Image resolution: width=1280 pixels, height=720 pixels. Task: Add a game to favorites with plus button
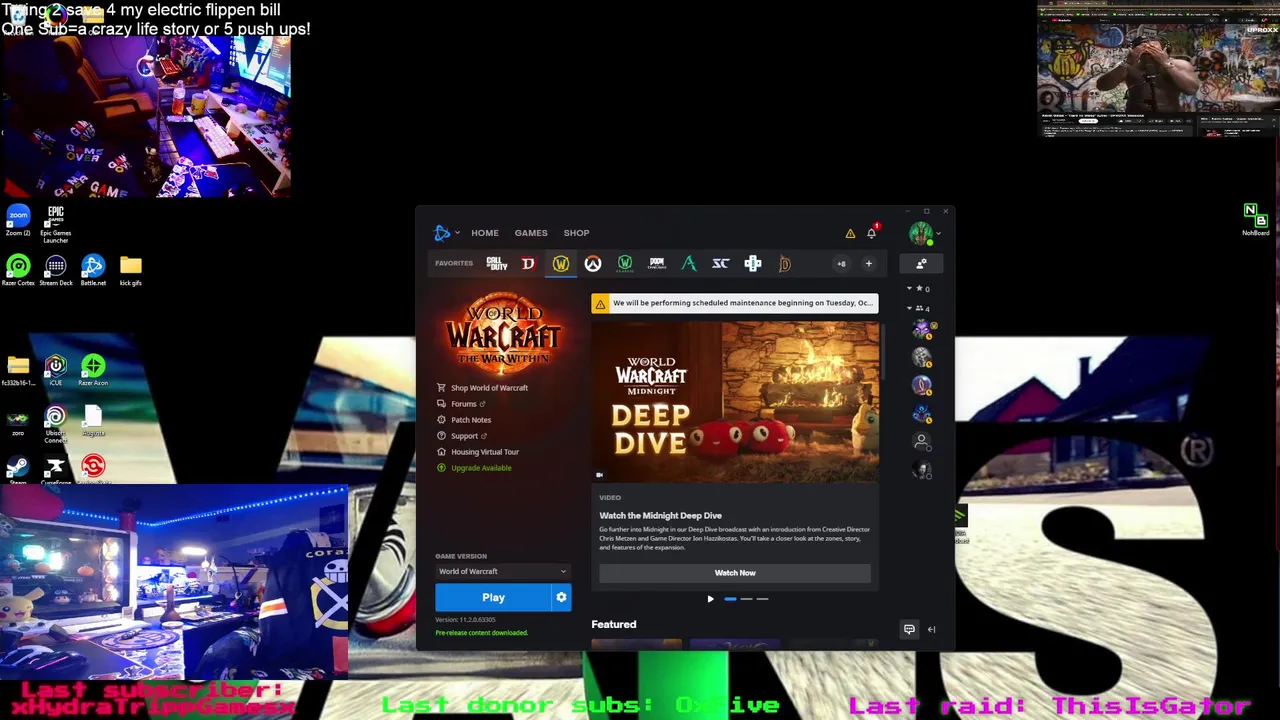[x=868, y=264]
